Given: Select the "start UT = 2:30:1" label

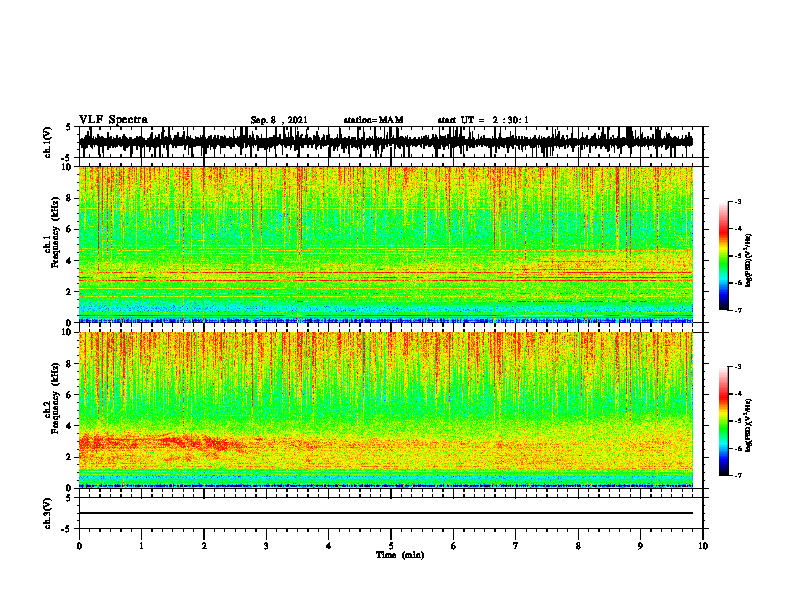Looking at the screenshot, I should pos(483,120).
